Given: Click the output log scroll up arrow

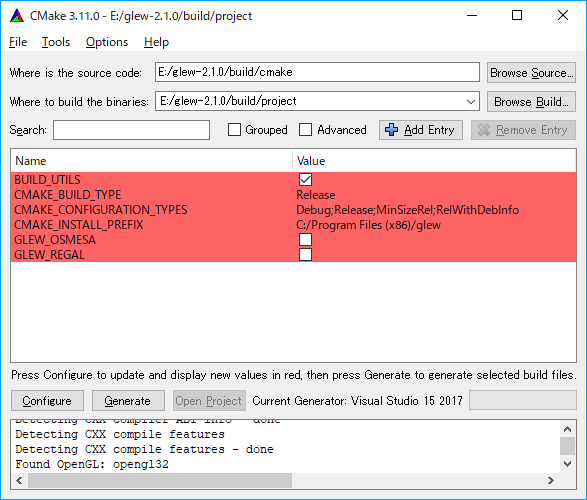Looking at the screenshot, I should tap(567, 429).
